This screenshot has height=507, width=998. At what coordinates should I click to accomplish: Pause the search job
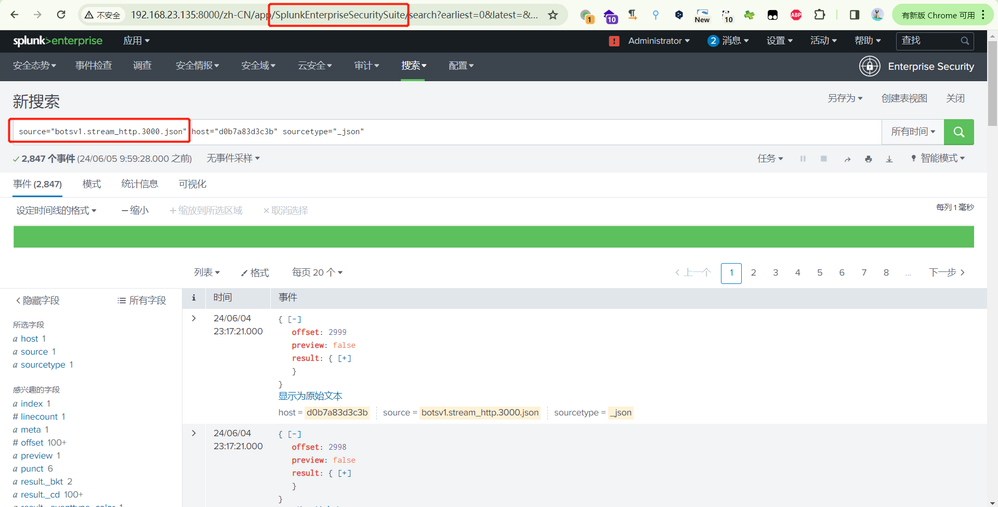tap(803, 159)
